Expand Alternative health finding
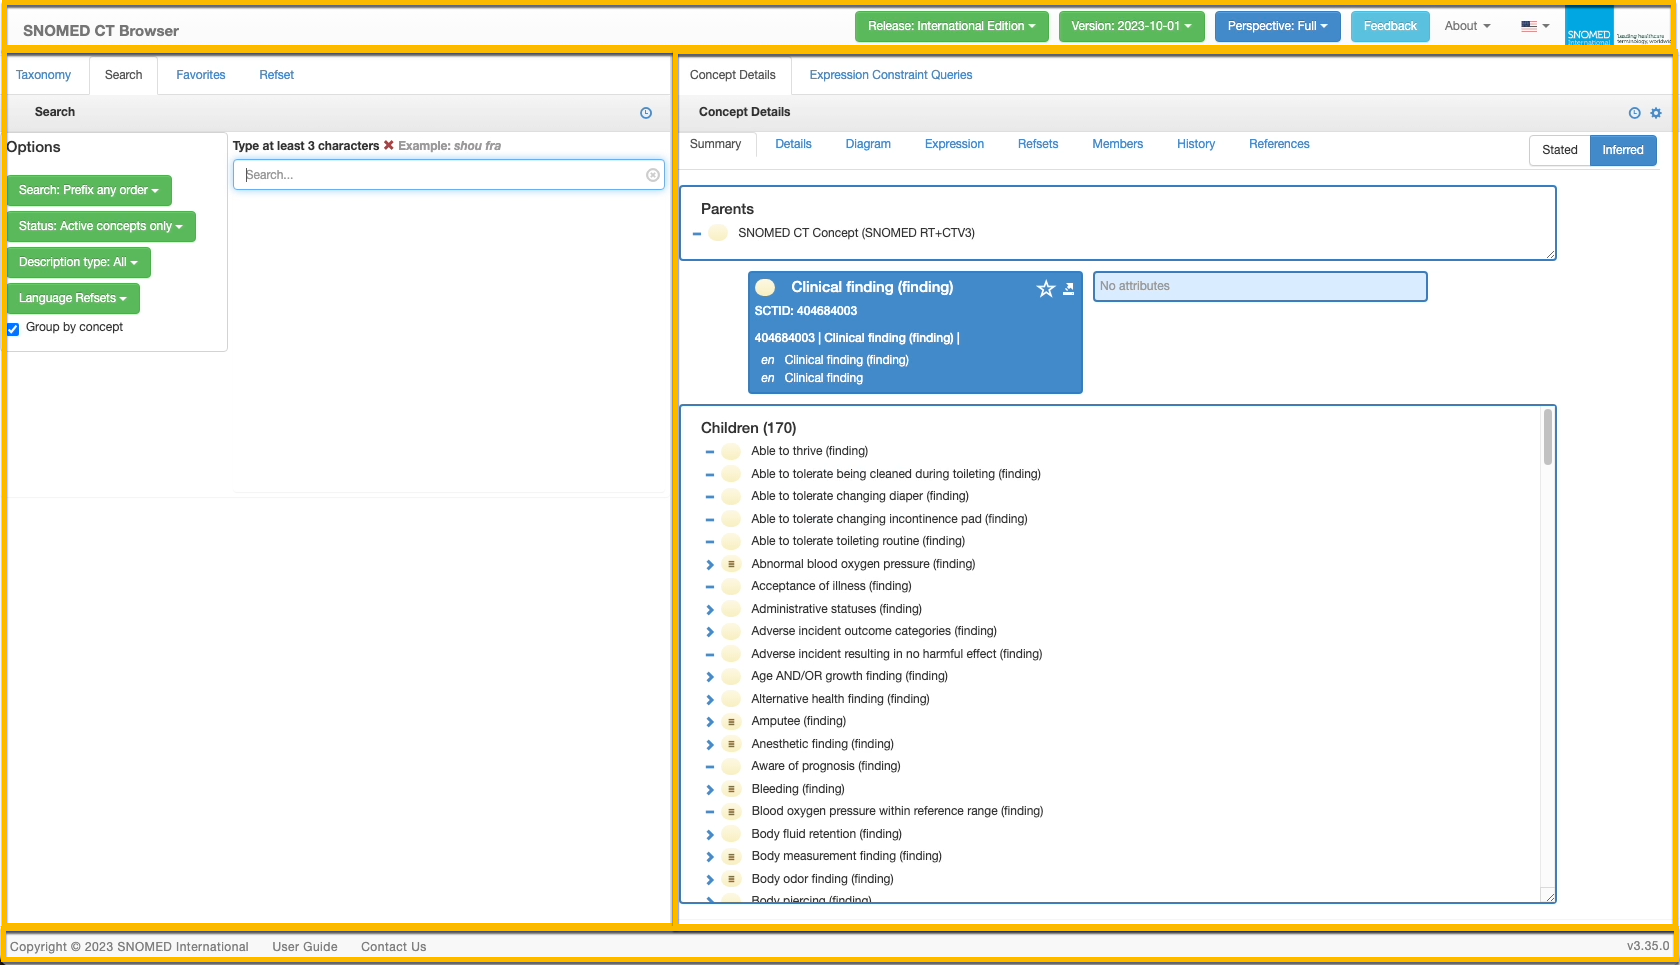The width and height of the screenshot is (1680, 965). 710,700
